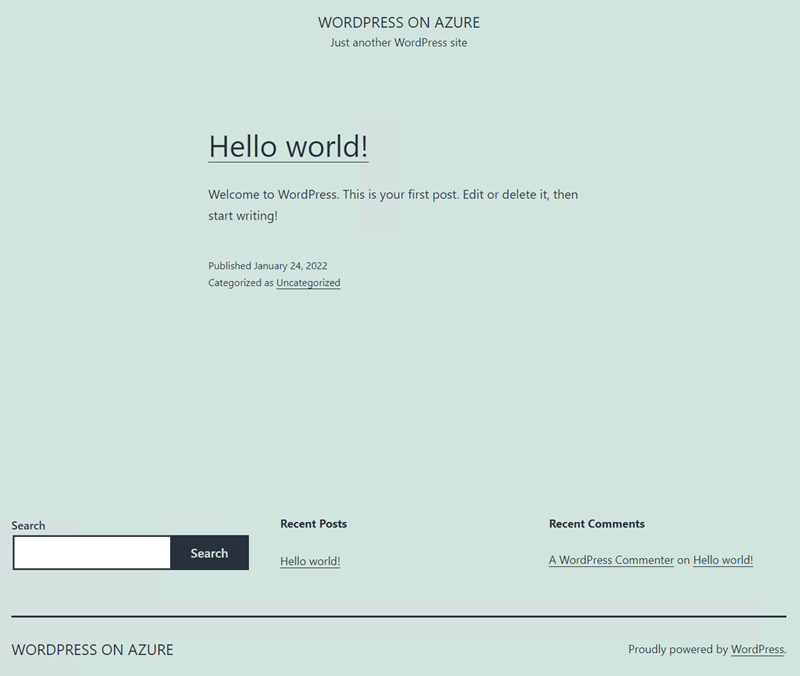Click the Recent Posts heading
Viewport: 800px width, 676px height.
[x=314, y=523]
